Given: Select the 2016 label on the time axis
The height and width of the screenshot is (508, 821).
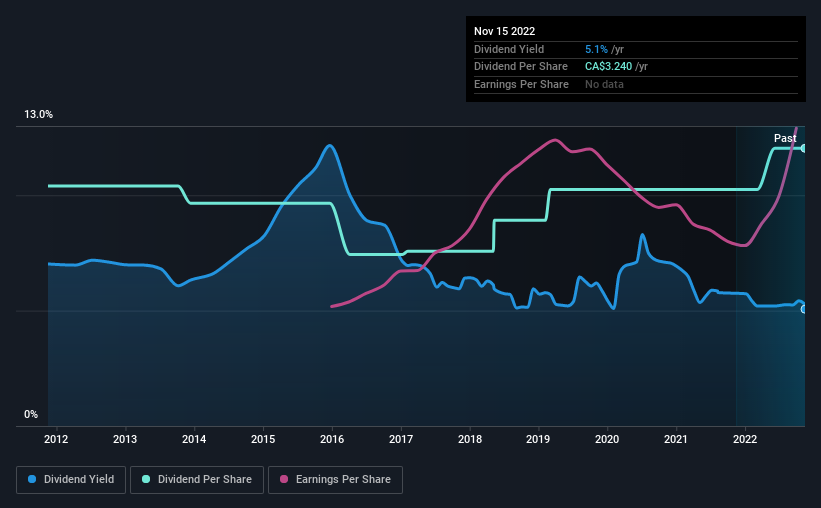Looking at the screenshot, I should point(332,439).
